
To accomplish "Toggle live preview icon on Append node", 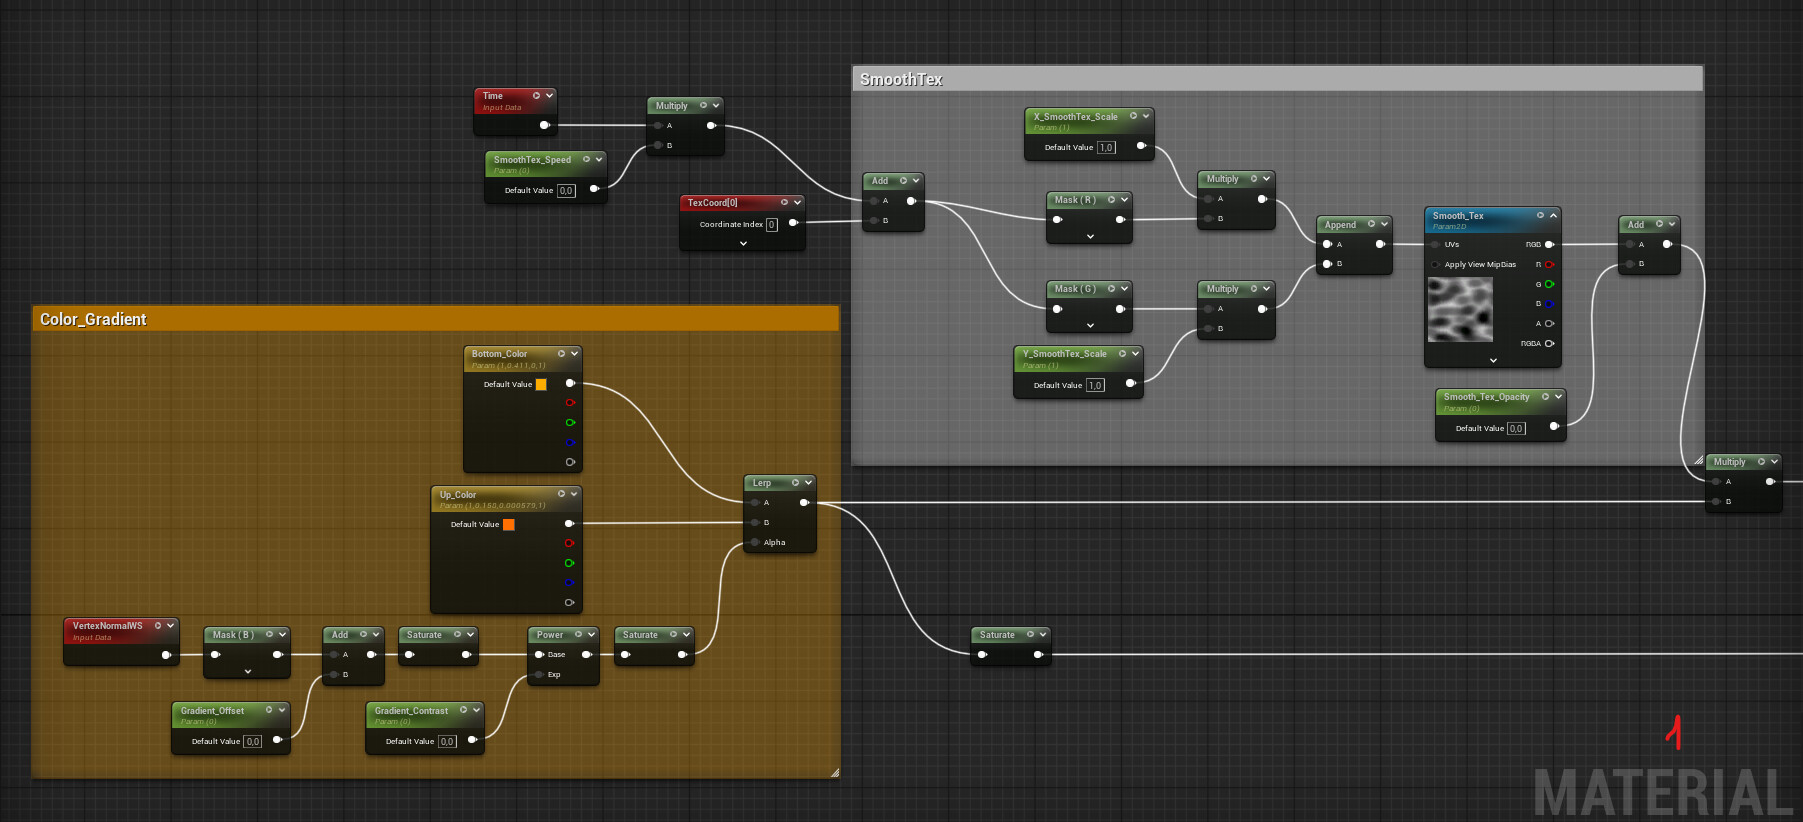I will click(1372, 224).
